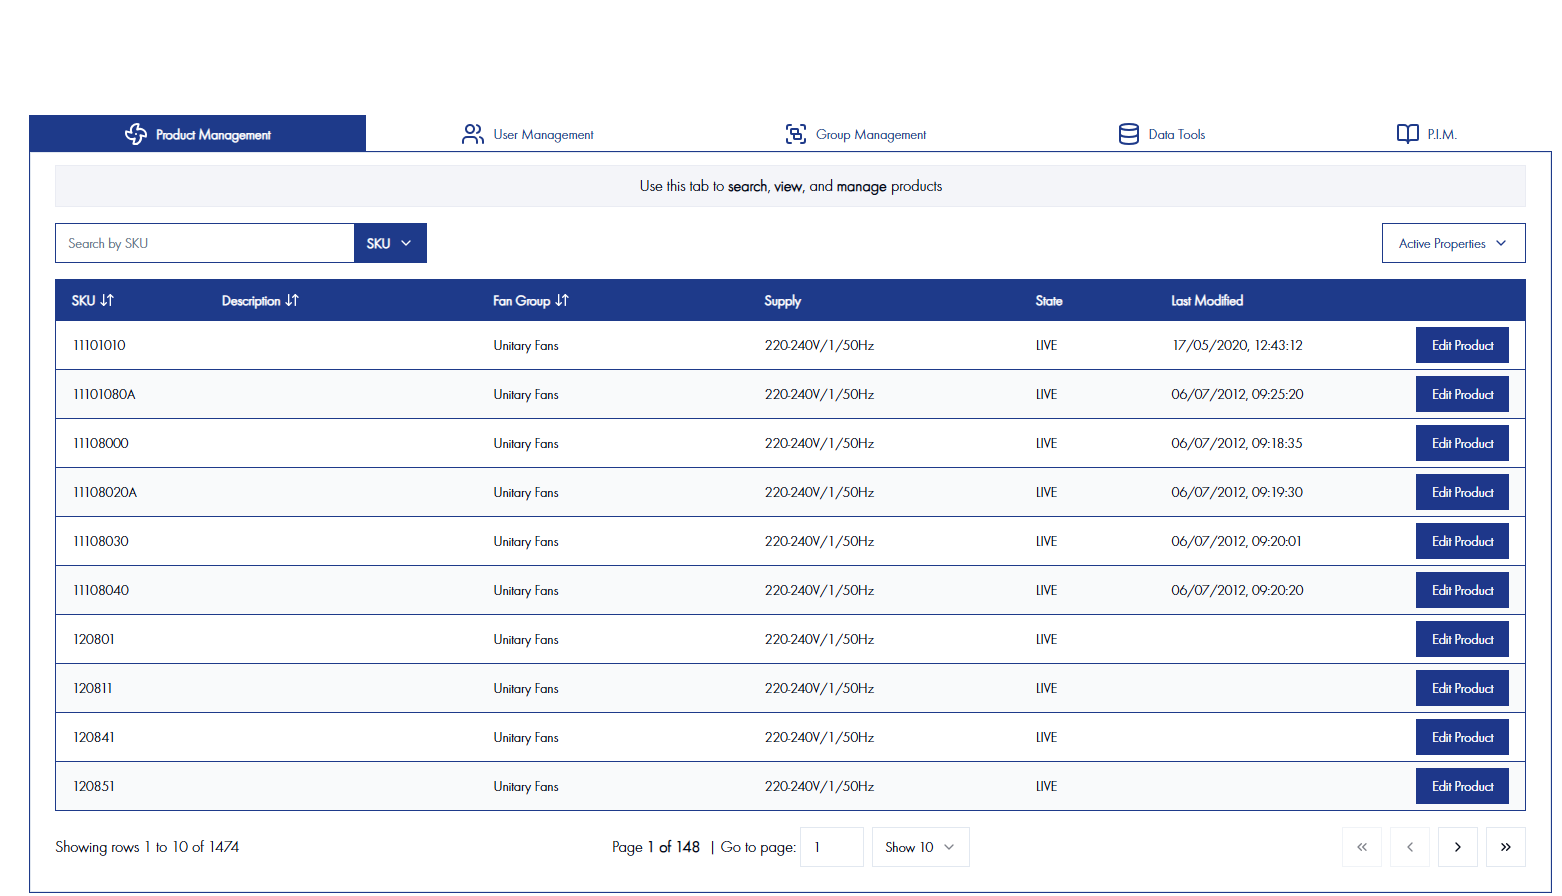This screenshot has height=896, width=1562.
Task: Open the SKU search type dropdown
Action: (390, 243)
